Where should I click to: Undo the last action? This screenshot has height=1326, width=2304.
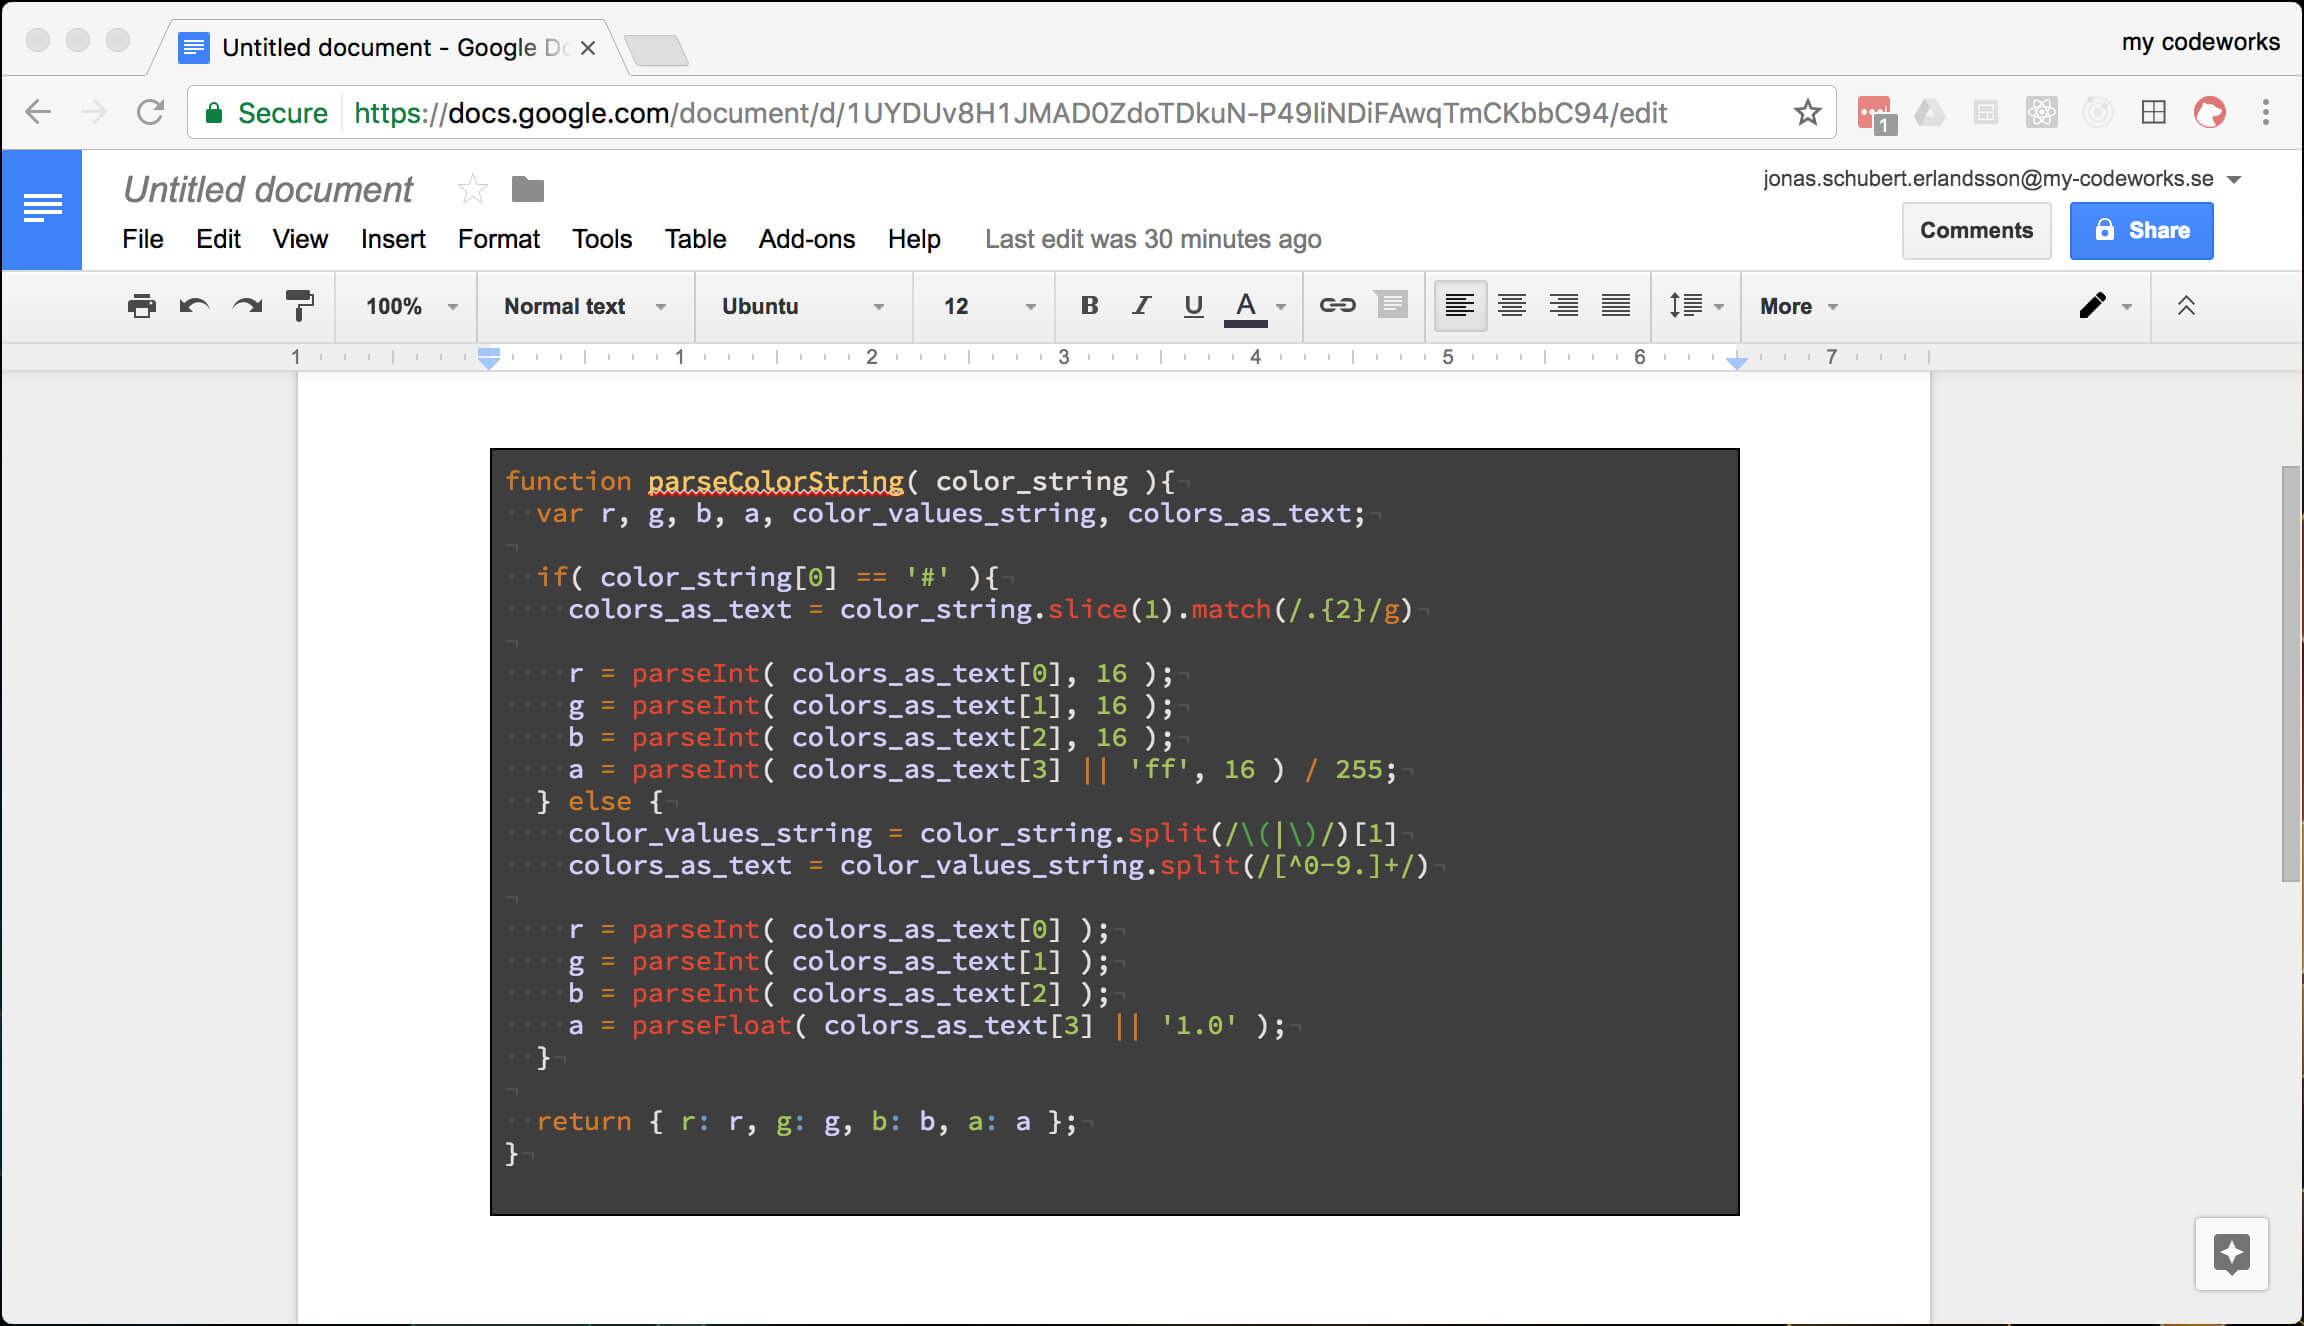[194, 306]
